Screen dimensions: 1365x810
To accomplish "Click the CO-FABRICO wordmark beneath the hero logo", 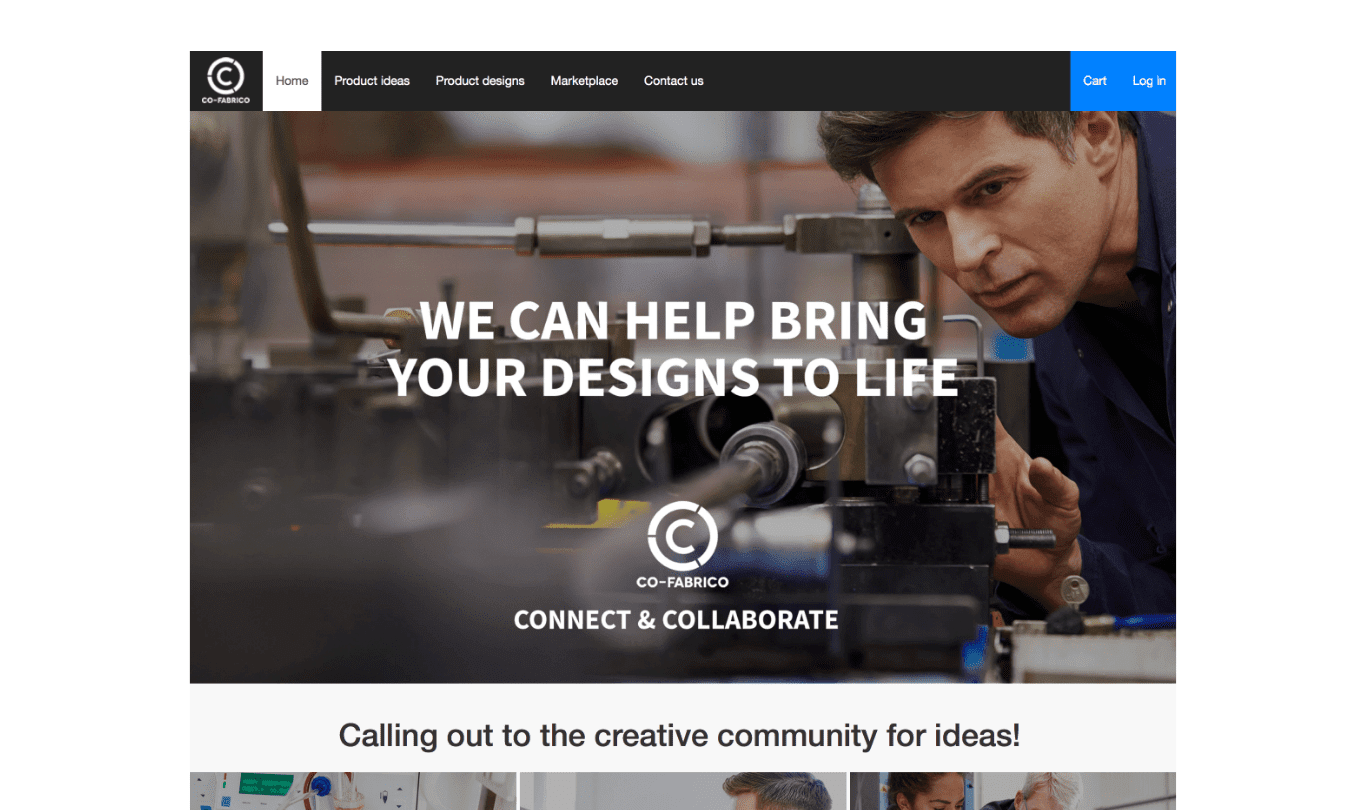I will (x=682, y=582).
